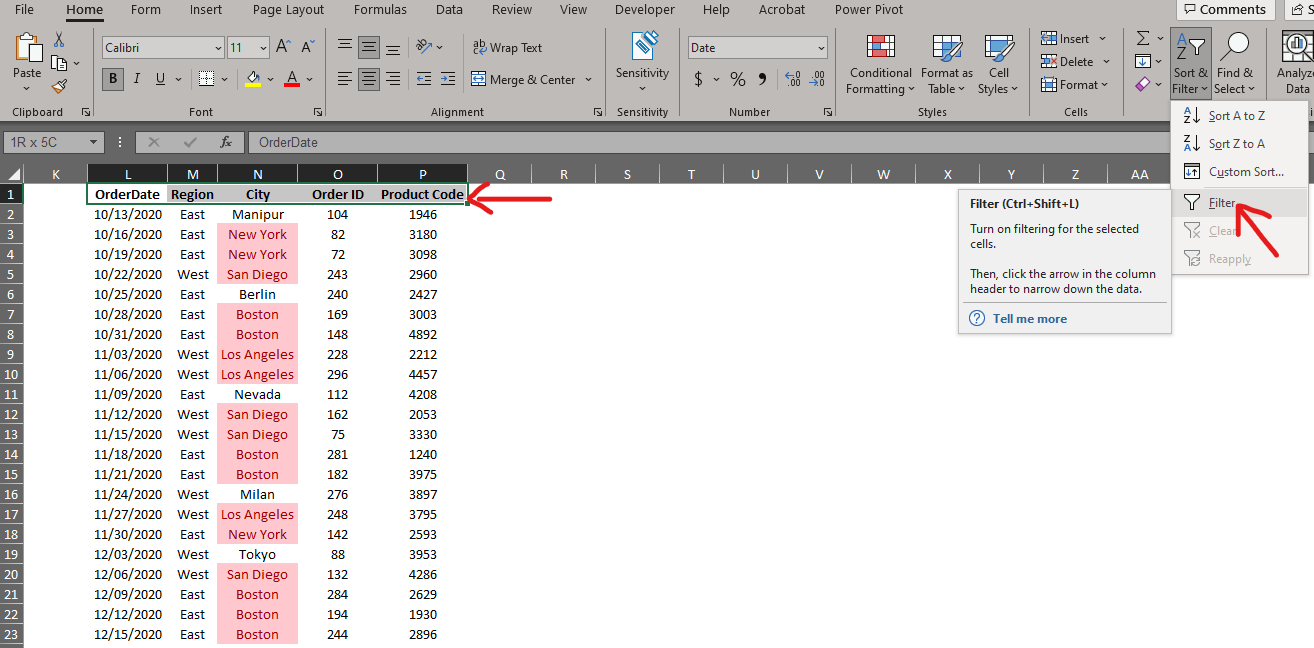Click the Tell me more link
1314x648 pixels.
click(1029, 318)
